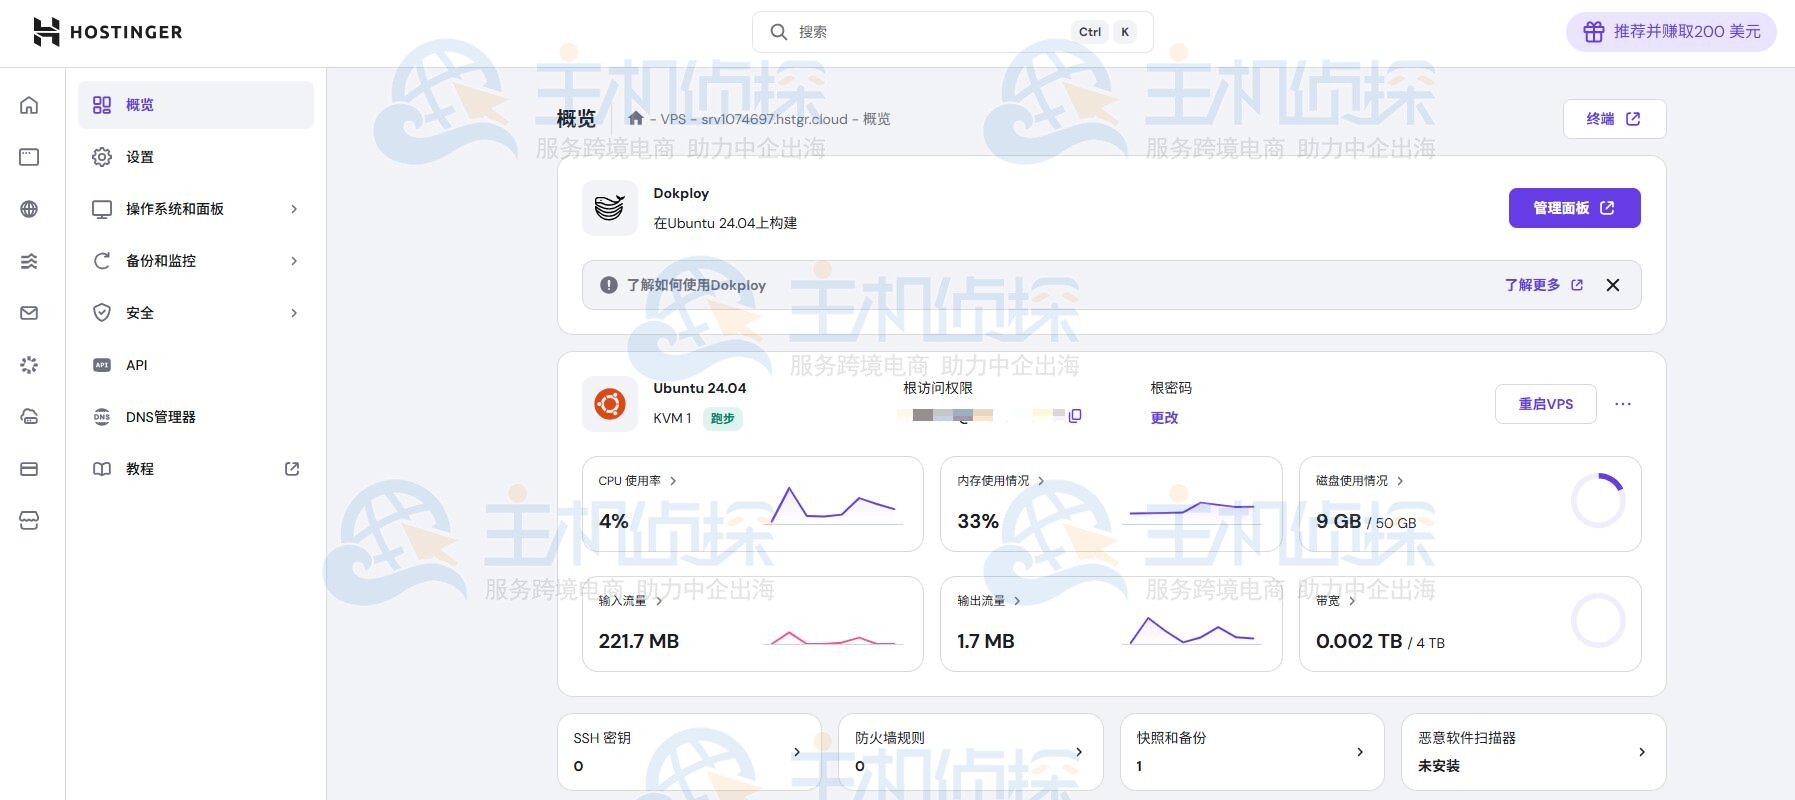Click into the 搜索 search field
The height and width of the screenshot is (800, 1795).
[x=952, y=32]
